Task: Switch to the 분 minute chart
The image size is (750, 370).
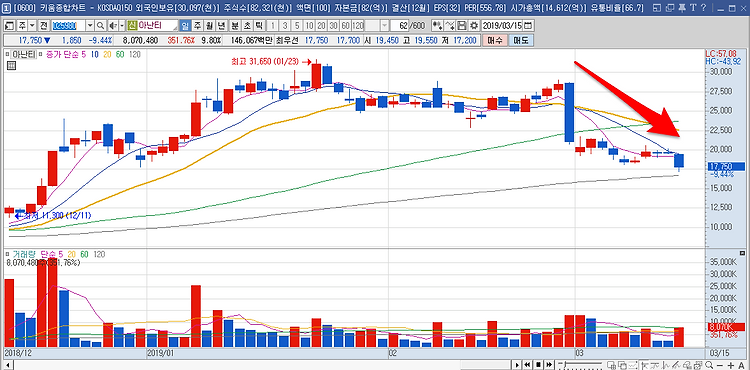Action: coord(234,25)
